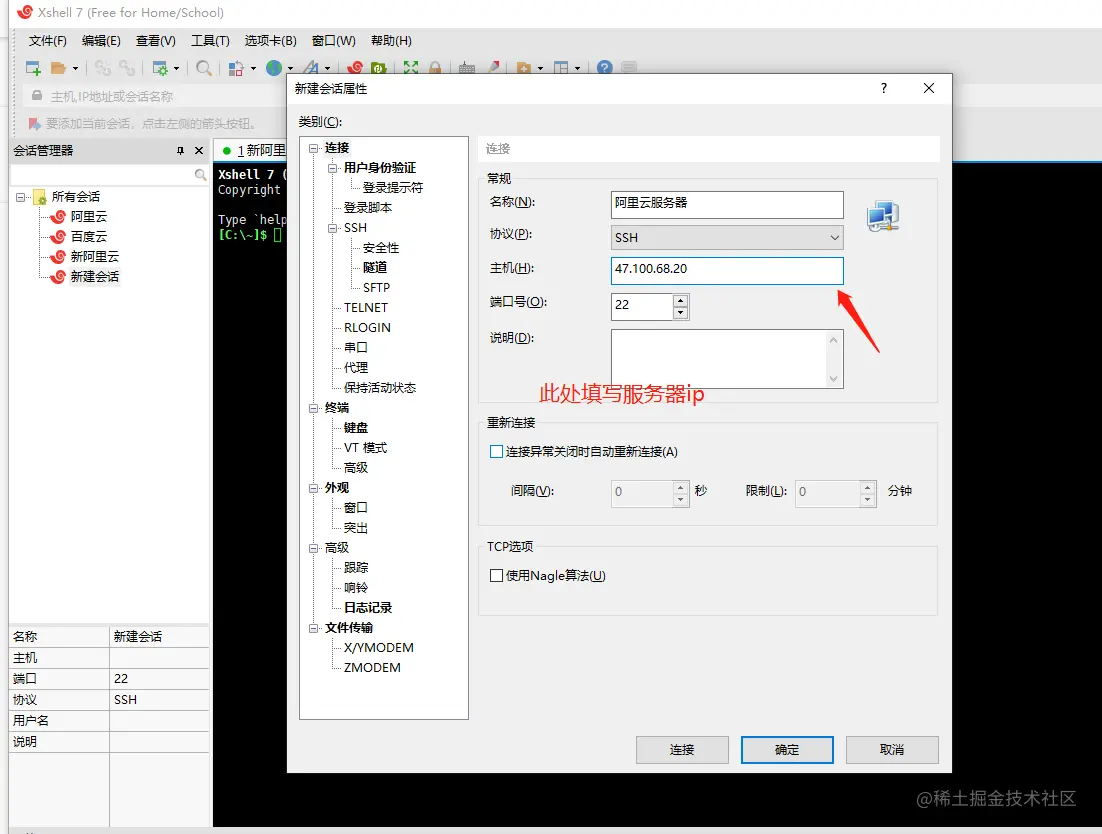This screenshot has width=1102, height=834.
Task: Click the host address bar input
Action: (155, 96)
